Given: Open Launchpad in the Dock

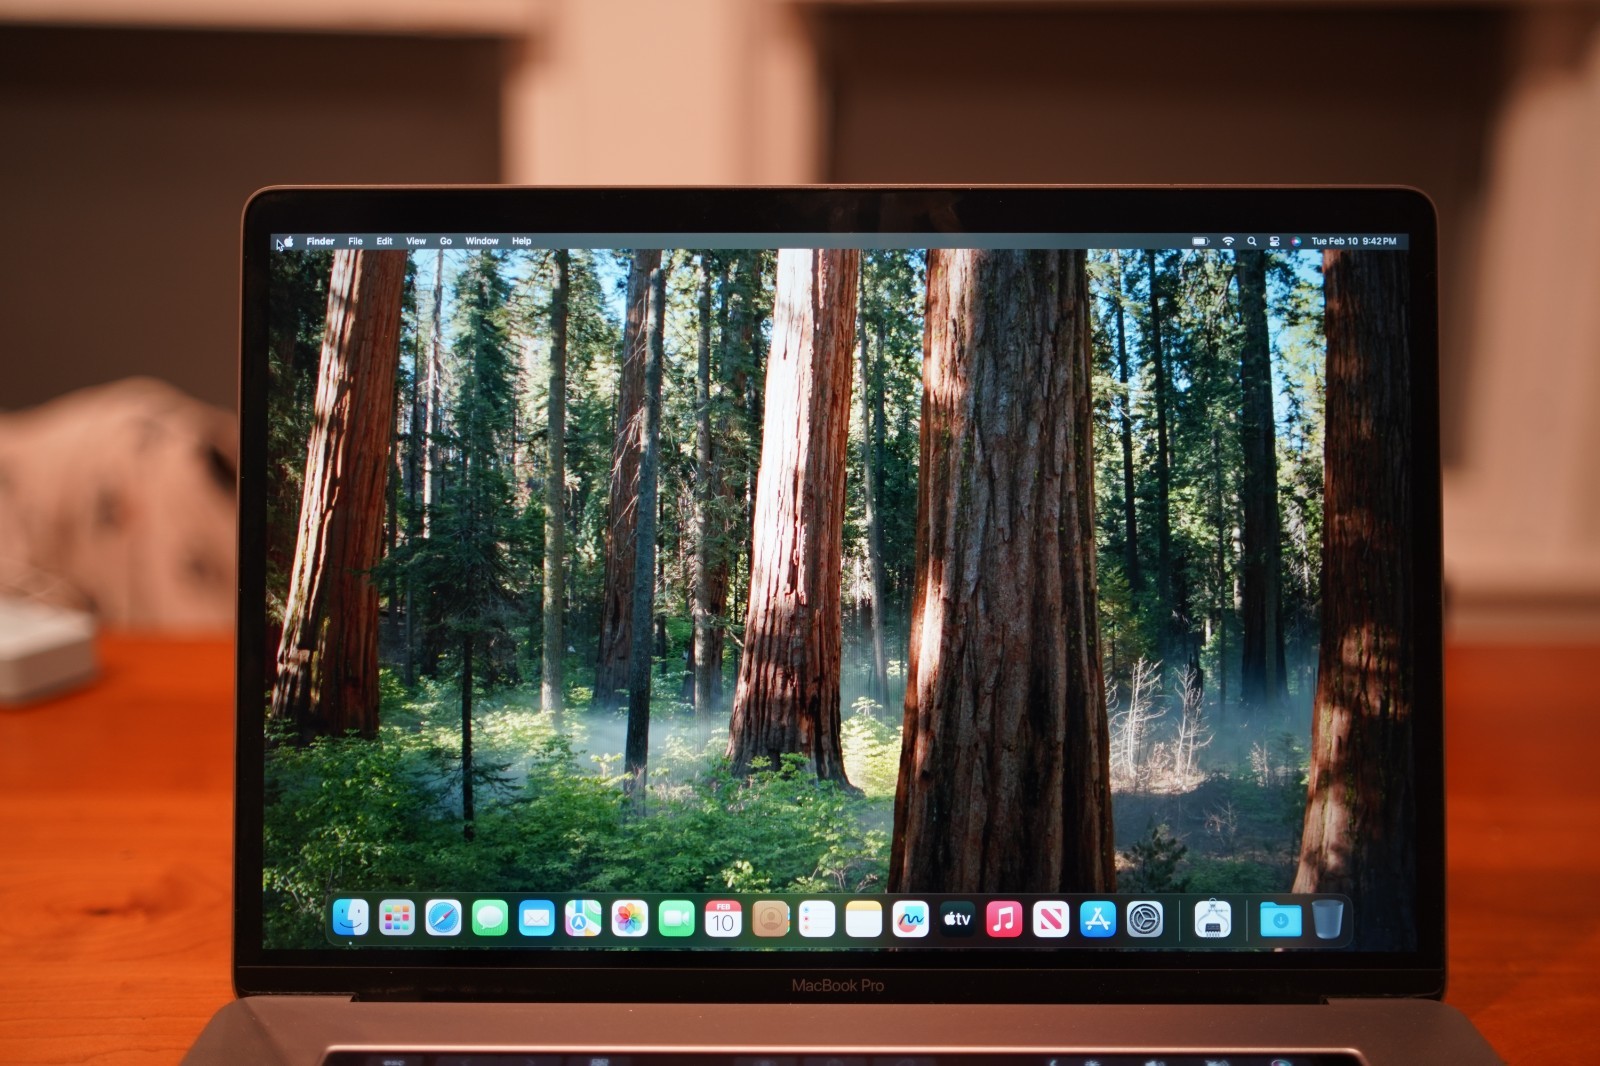Looking at the screenshot, I should point(397,918).
